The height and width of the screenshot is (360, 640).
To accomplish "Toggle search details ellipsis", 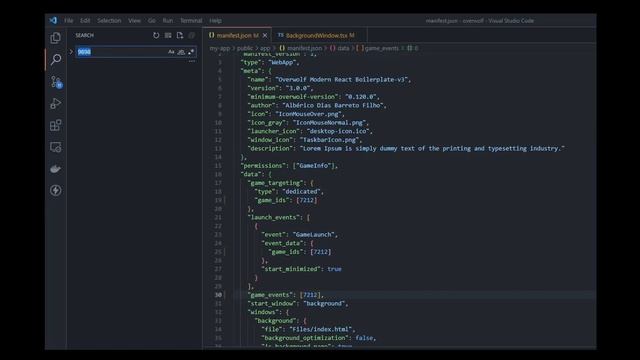I will click(x=192, y=61).
